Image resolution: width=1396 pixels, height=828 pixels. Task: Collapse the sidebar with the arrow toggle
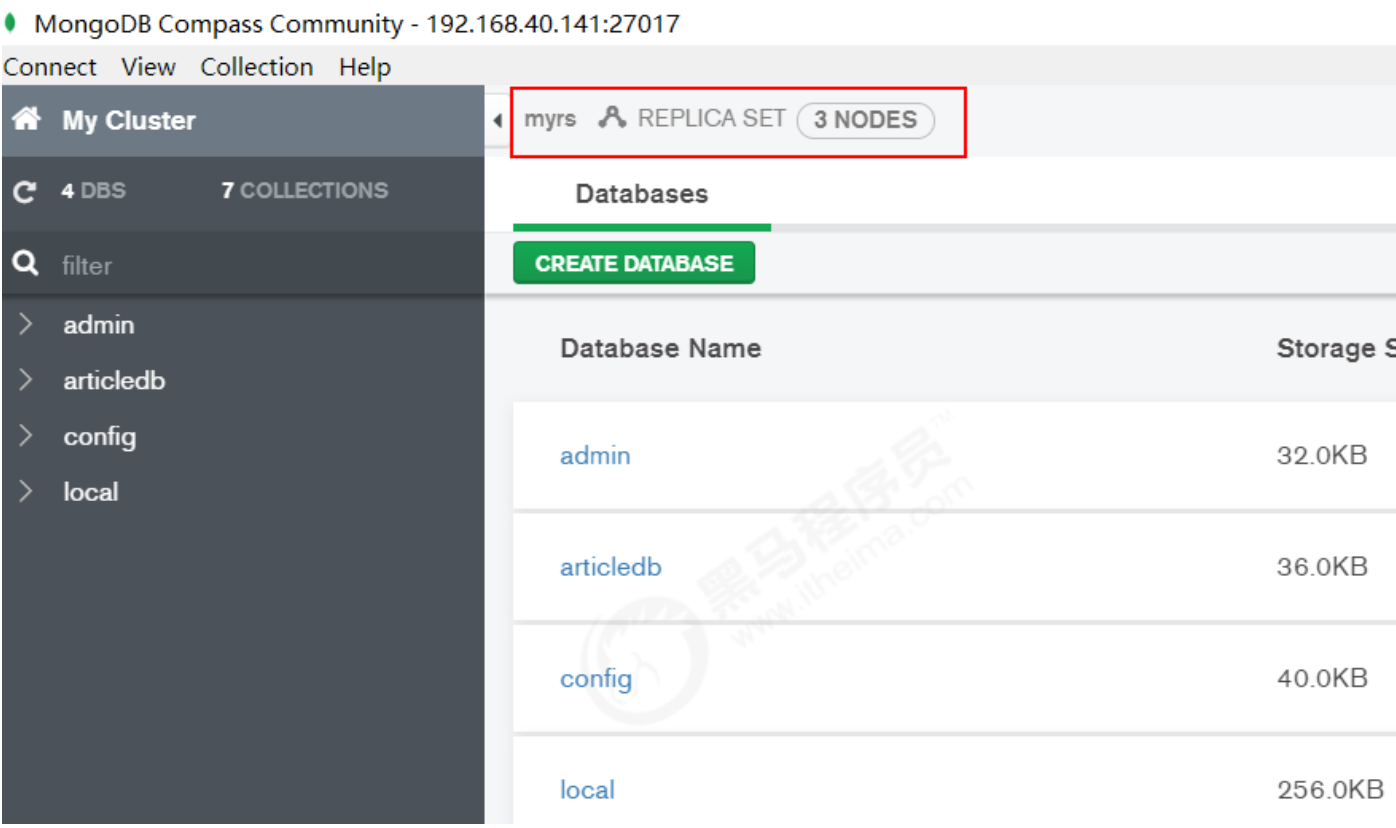point(498,121)
